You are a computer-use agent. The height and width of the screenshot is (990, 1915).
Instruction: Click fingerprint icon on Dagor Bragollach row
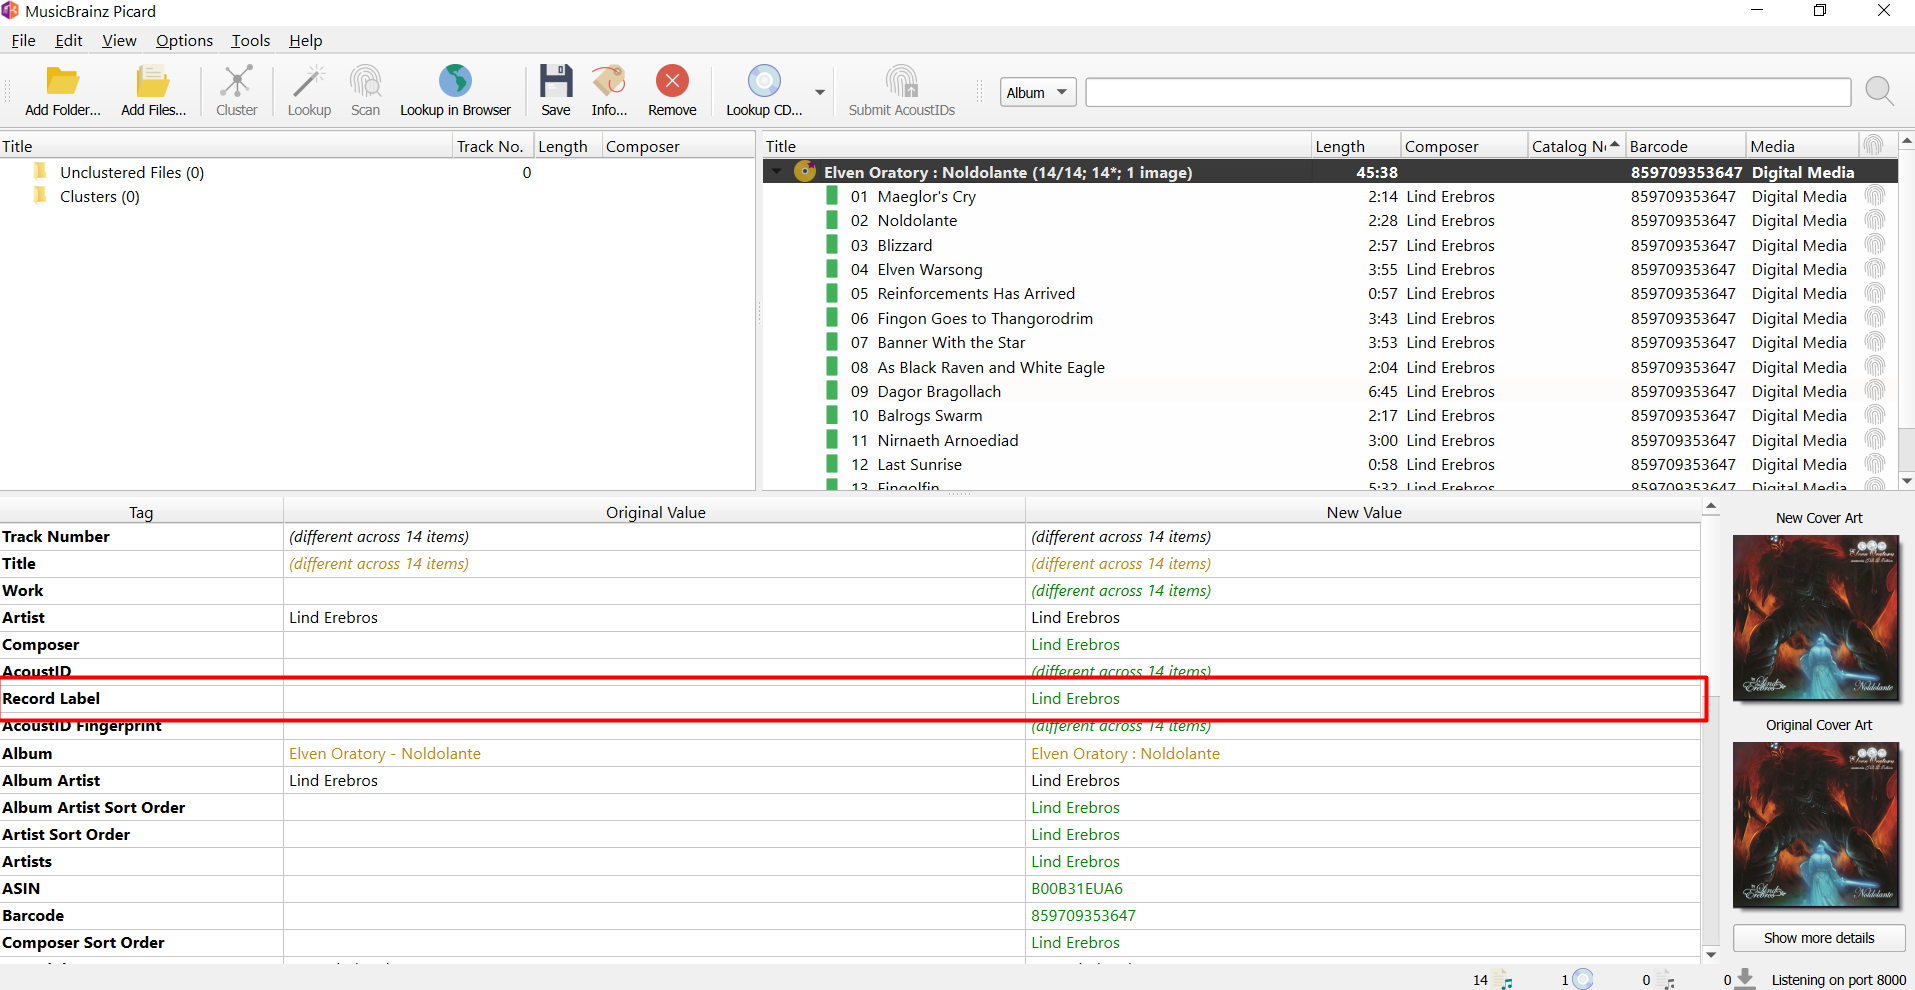[1874, 391]
